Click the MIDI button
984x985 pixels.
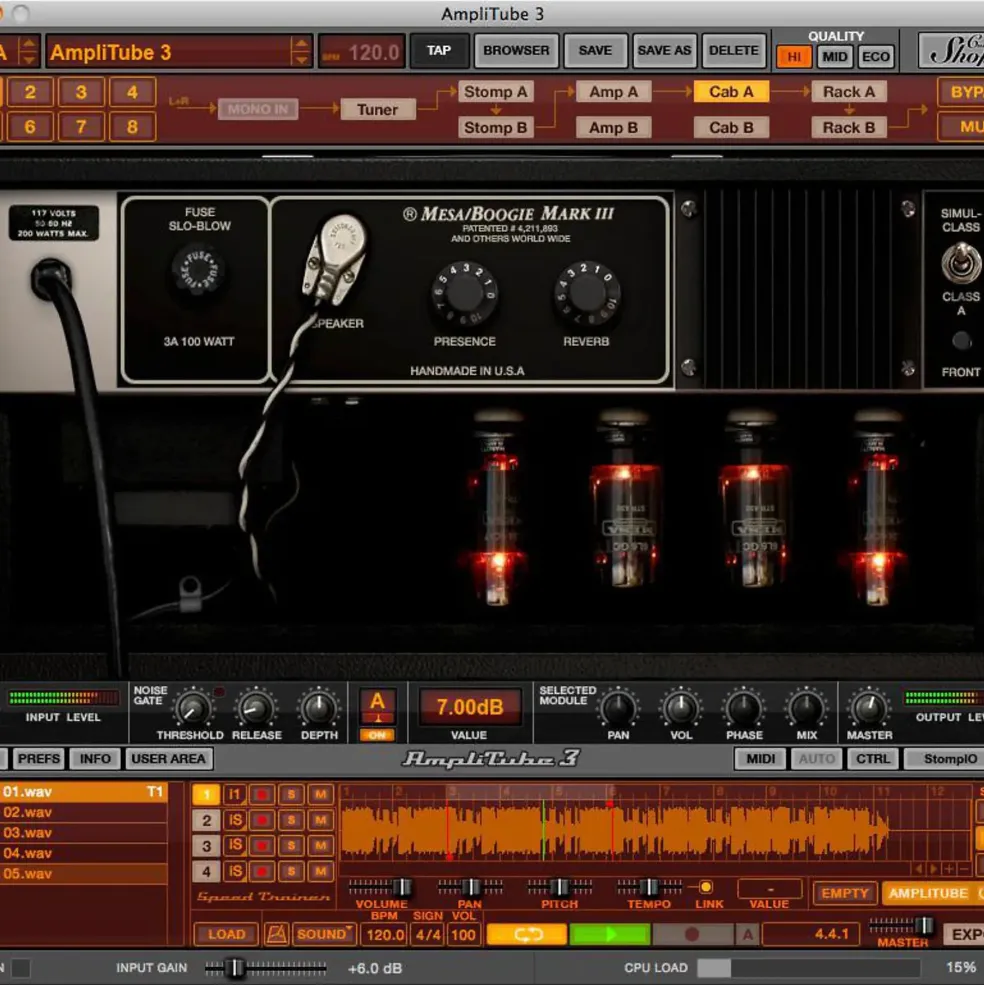(x=760, y=759)
